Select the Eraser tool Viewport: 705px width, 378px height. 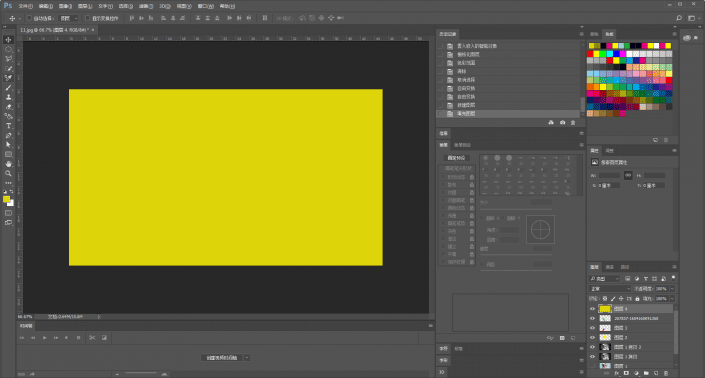coord(9,107)
